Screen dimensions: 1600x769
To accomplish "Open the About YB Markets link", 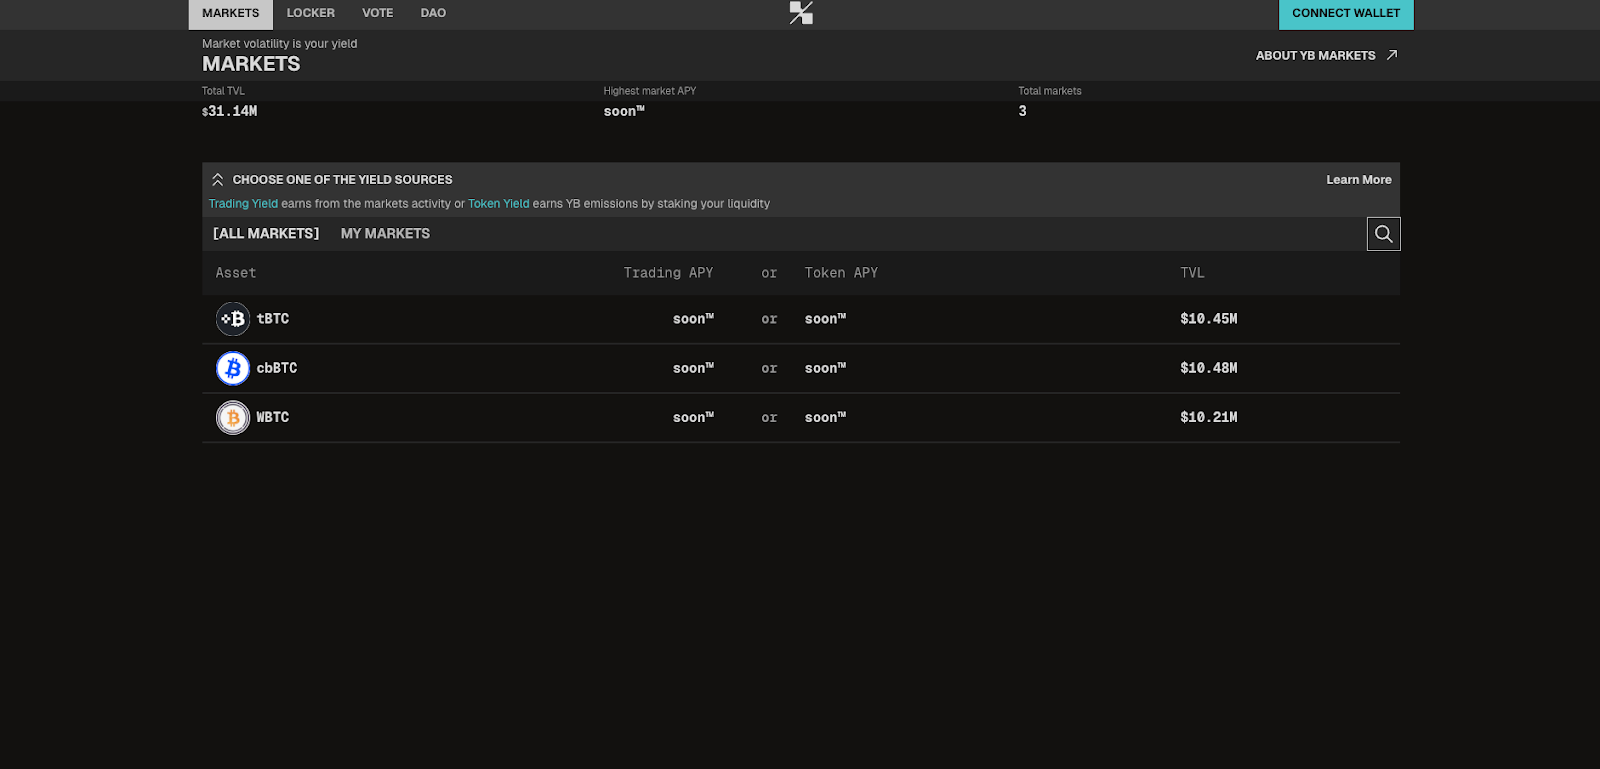I will click(x=1315, y=56).
